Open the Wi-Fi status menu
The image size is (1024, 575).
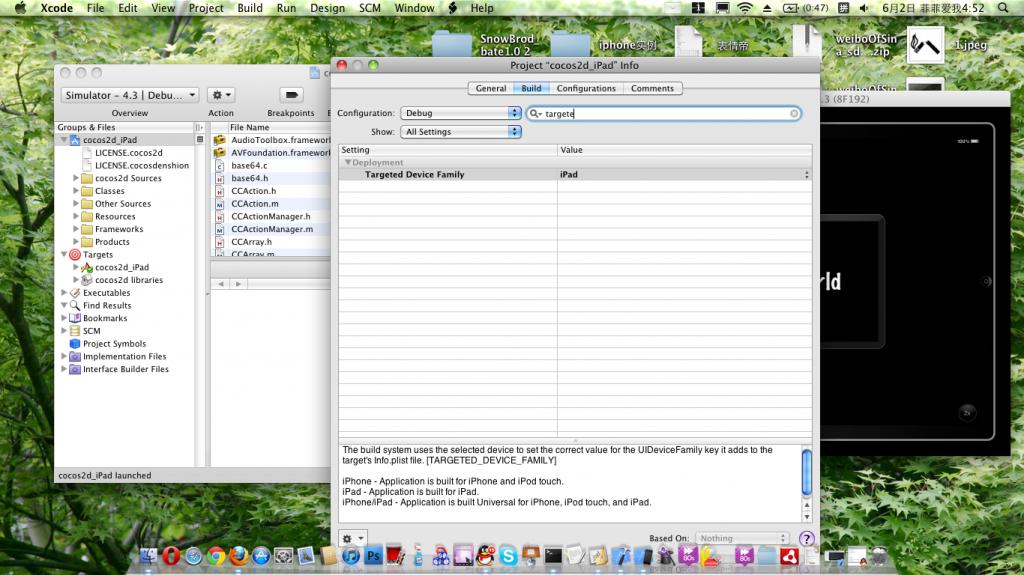(x=744, y=8)
